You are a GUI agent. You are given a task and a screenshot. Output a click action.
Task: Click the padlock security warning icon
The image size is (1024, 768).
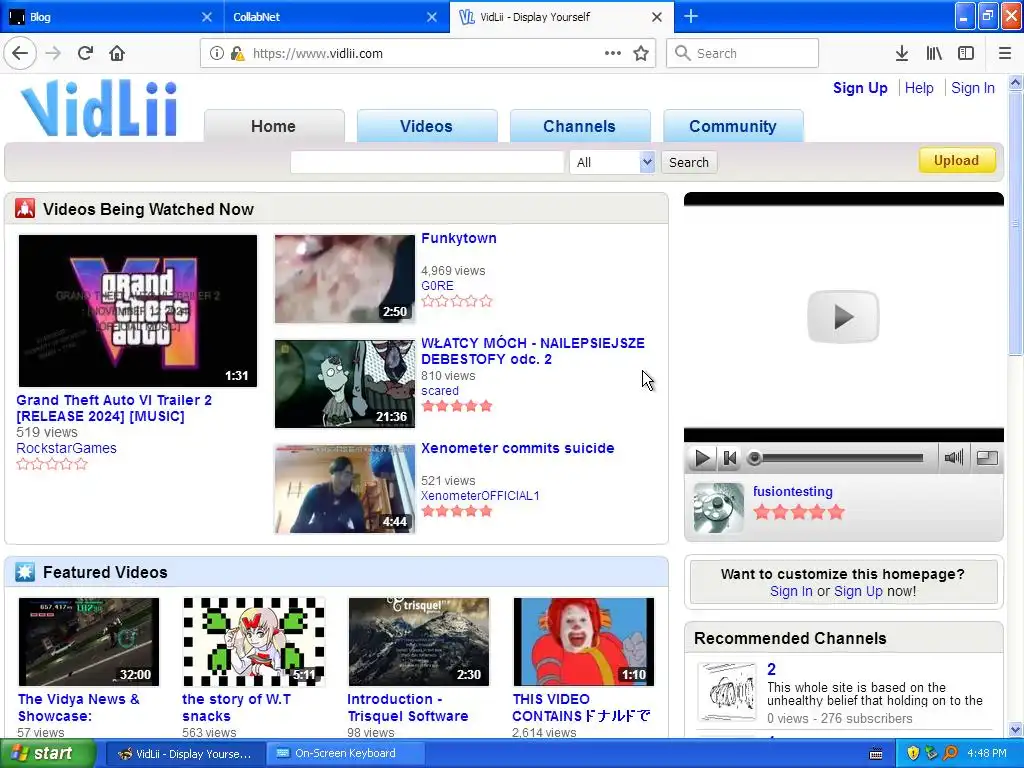[x=237, y=53]
